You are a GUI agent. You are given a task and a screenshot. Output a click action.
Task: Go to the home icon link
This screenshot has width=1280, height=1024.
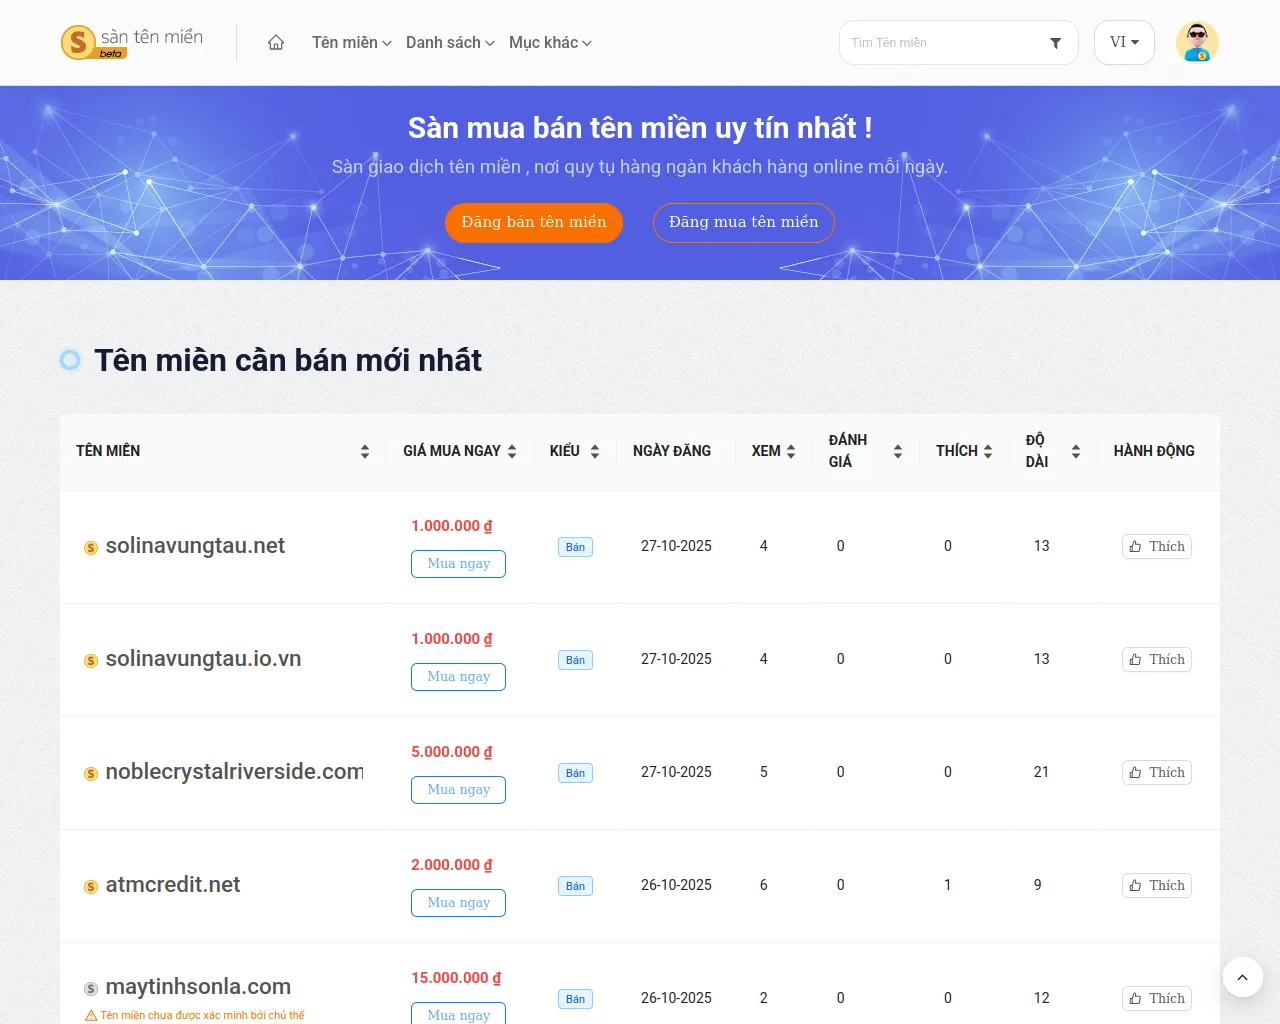(x=276, y=42)
